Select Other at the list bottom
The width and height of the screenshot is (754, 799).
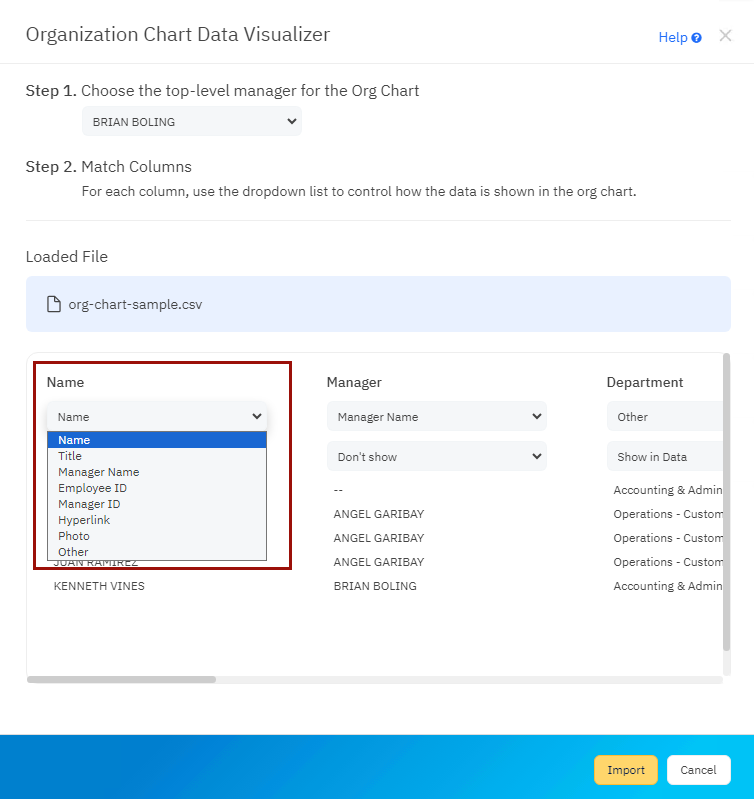pos(73,552)
